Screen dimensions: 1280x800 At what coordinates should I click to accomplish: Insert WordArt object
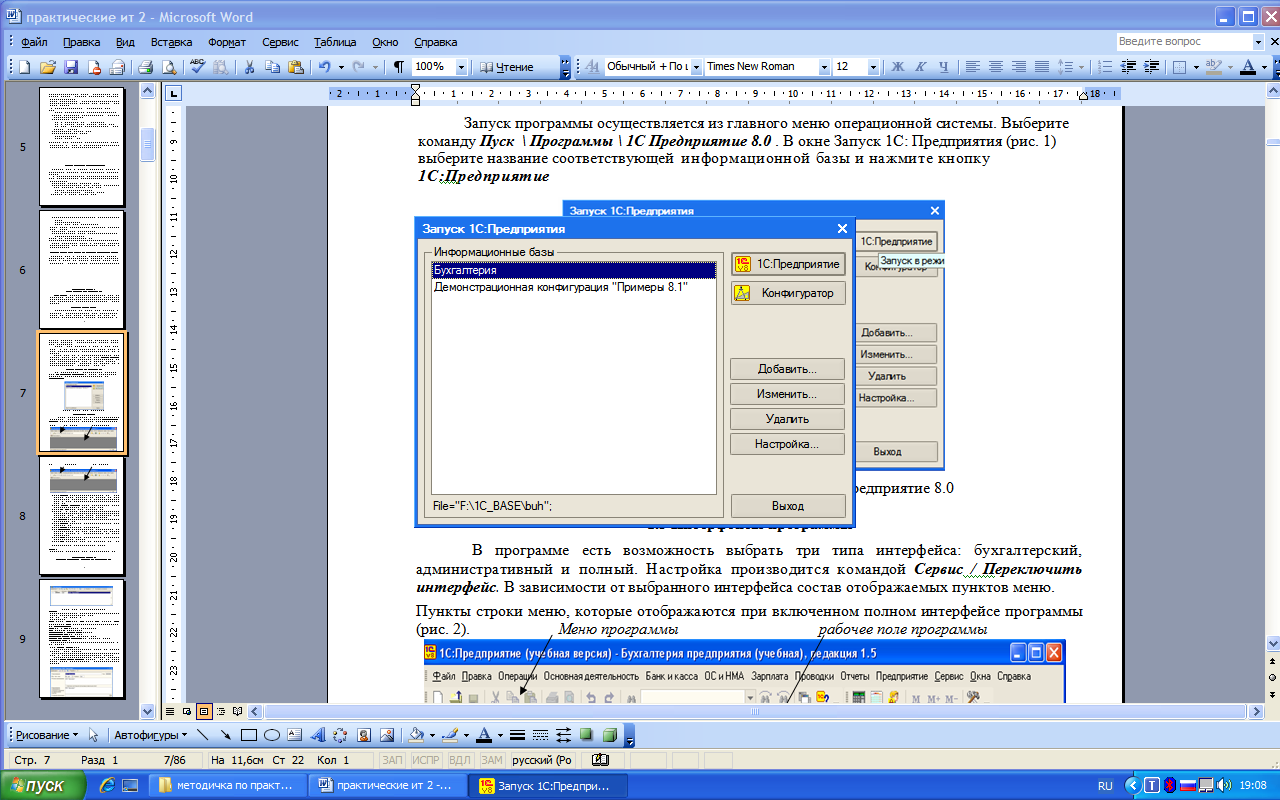click(x=318, y=735)
